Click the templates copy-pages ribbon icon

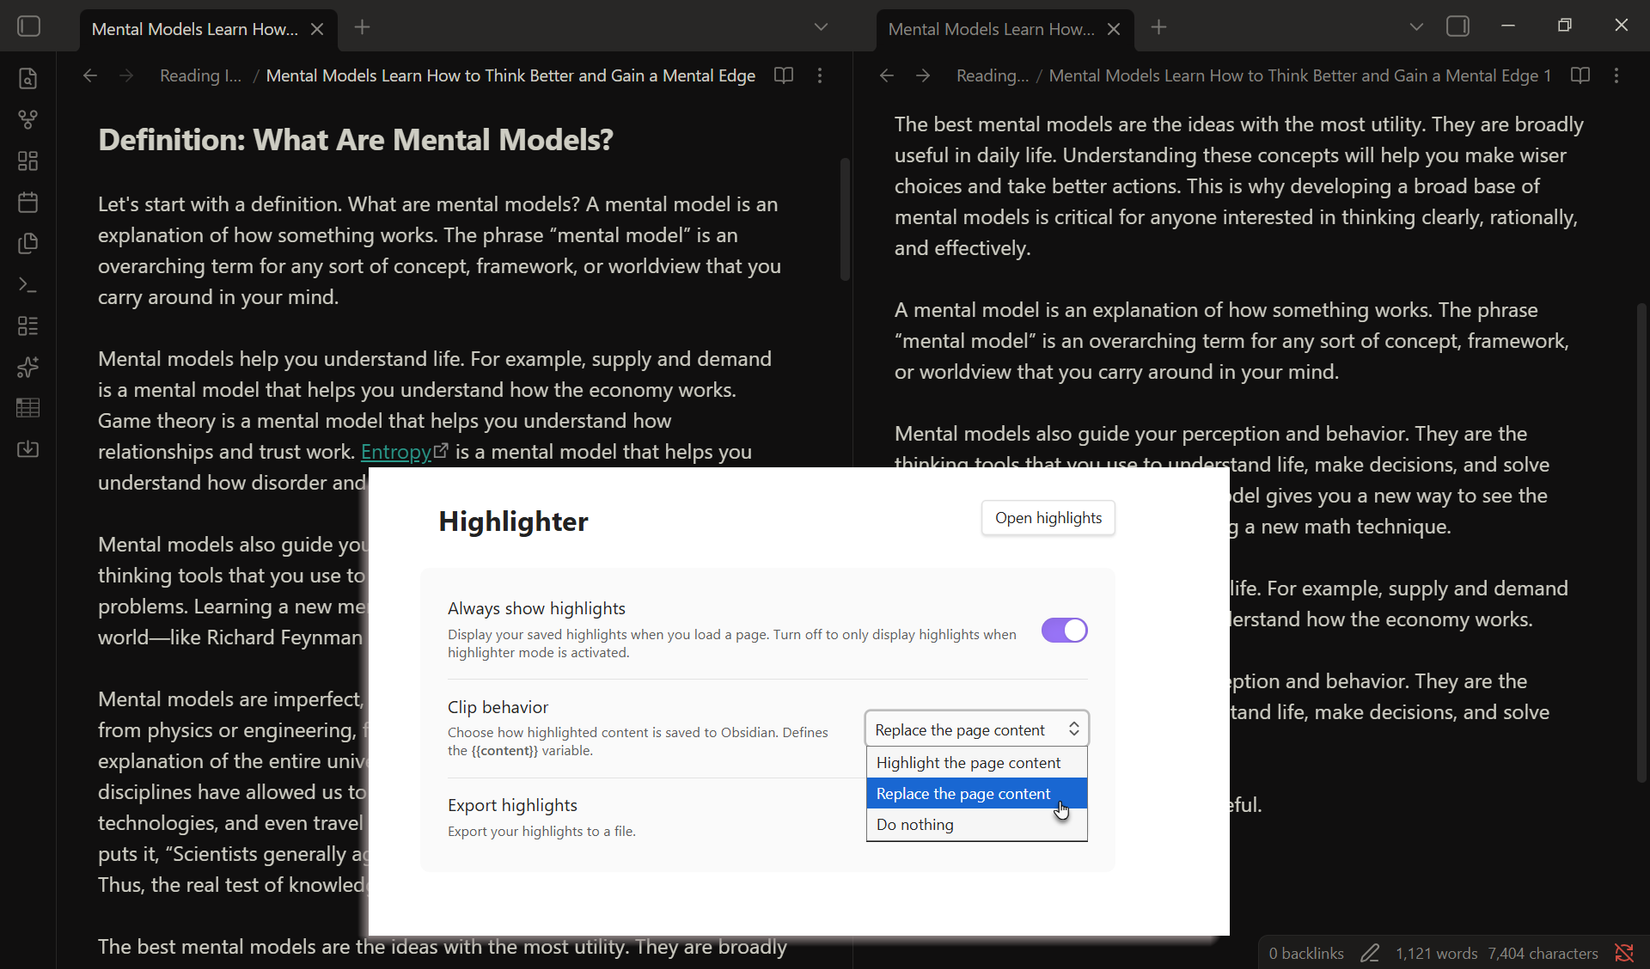(x=28, y=243)
